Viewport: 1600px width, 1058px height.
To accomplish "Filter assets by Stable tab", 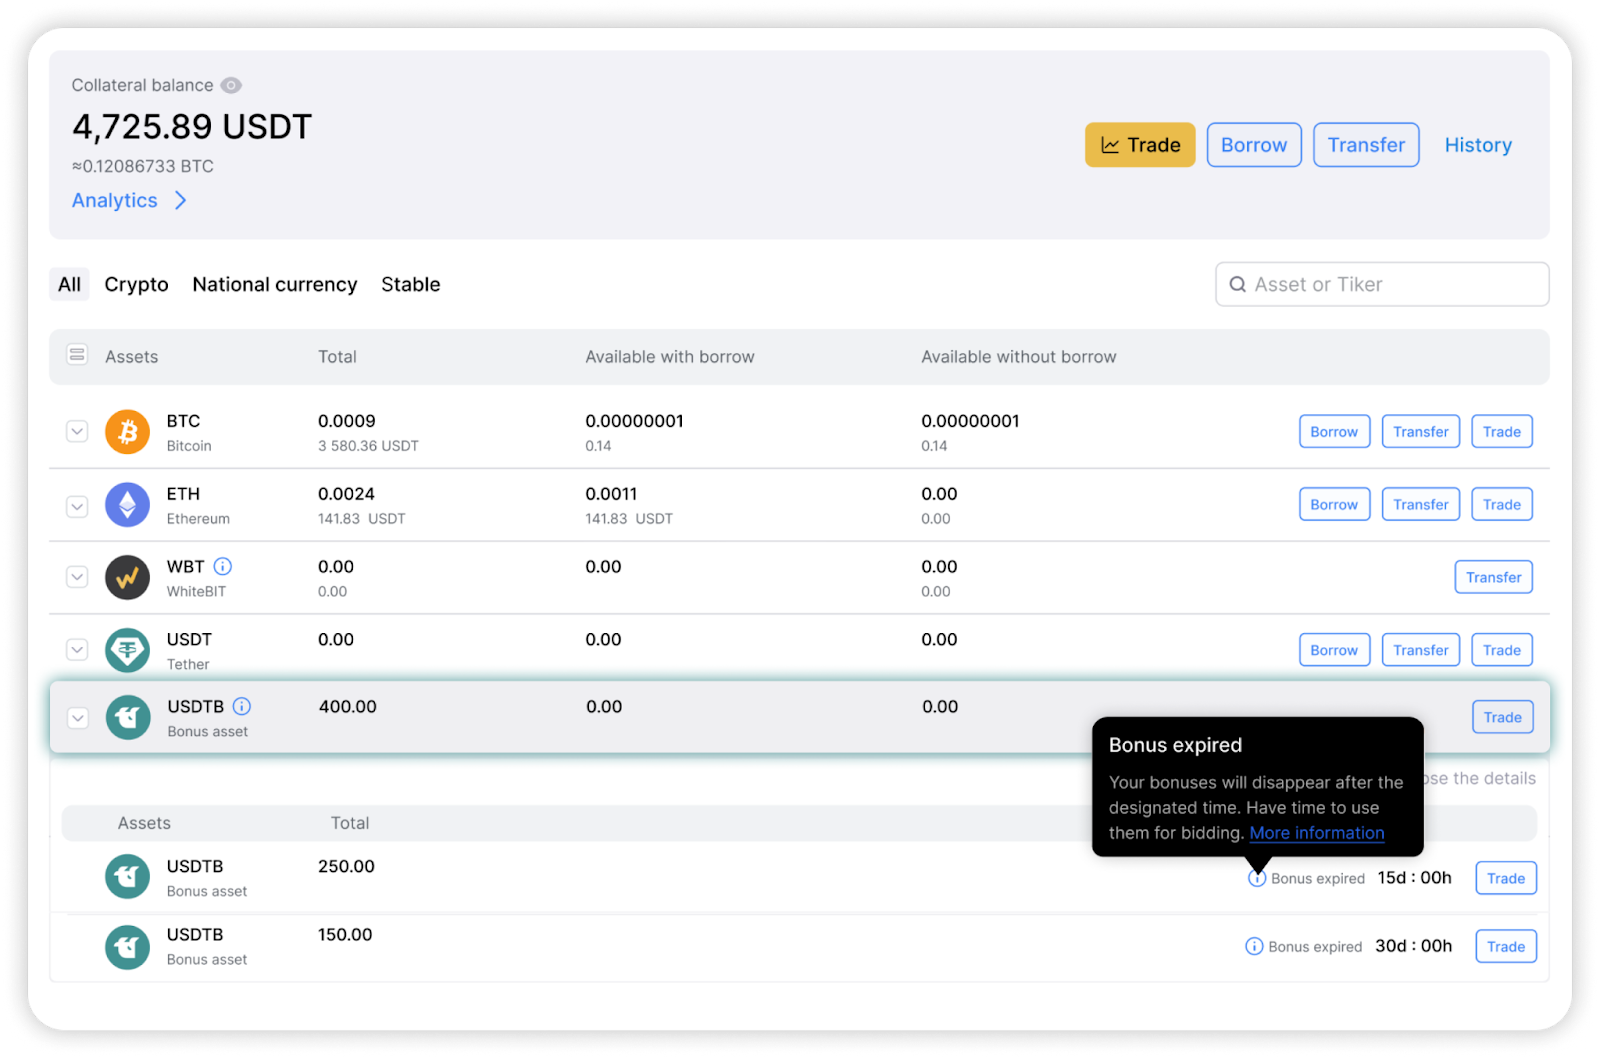I will 410,285.
